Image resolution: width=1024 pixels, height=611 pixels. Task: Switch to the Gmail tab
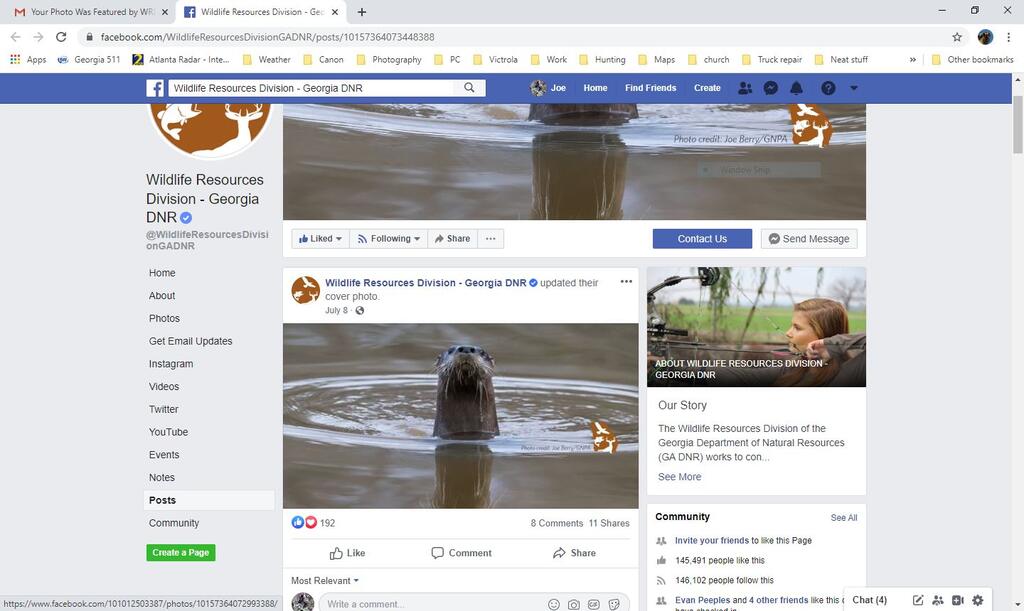point(89,12)
